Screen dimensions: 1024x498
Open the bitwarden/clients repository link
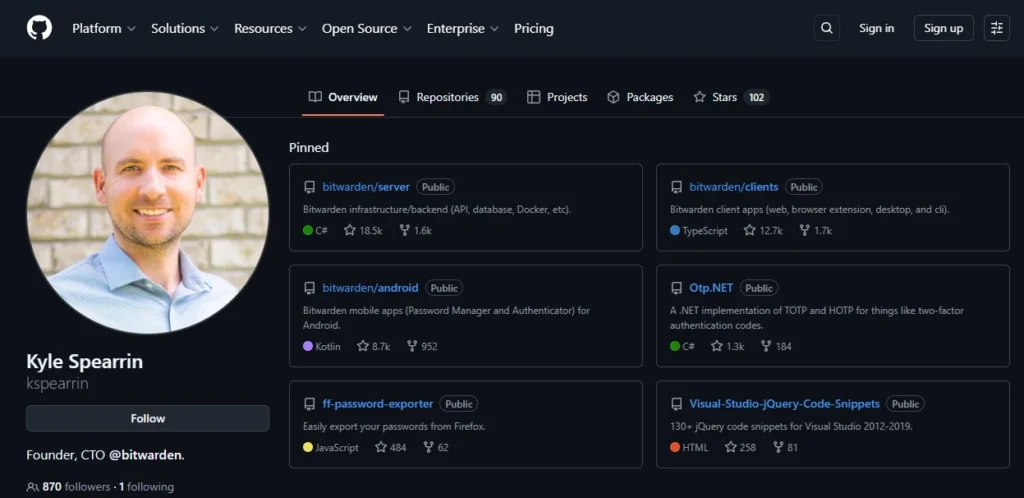(x=734, y=187)
